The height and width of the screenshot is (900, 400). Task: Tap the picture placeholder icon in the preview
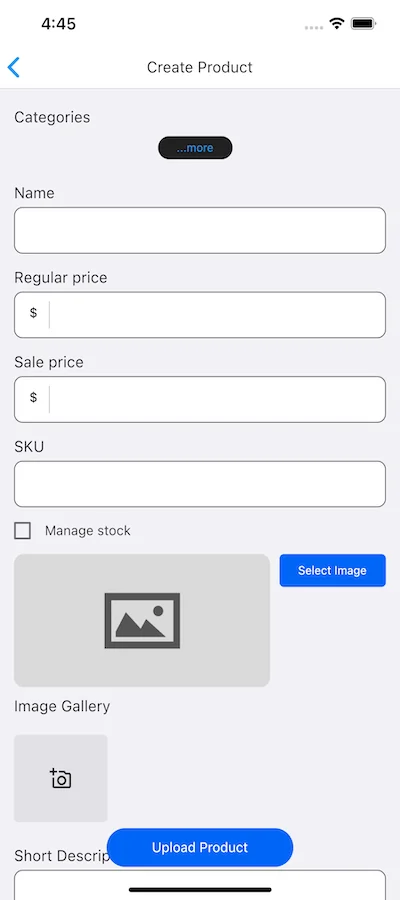(x=142, y=620)
